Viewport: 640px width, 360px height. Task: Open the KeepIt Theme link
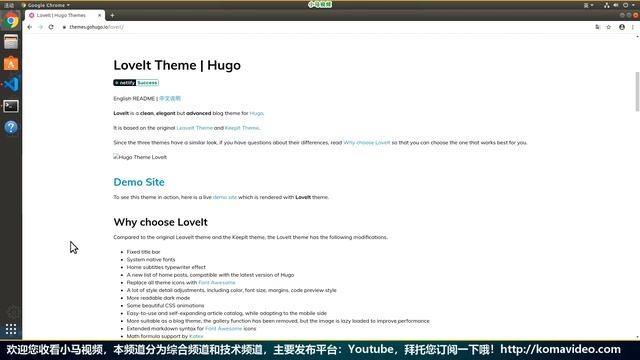pos(242,128)
